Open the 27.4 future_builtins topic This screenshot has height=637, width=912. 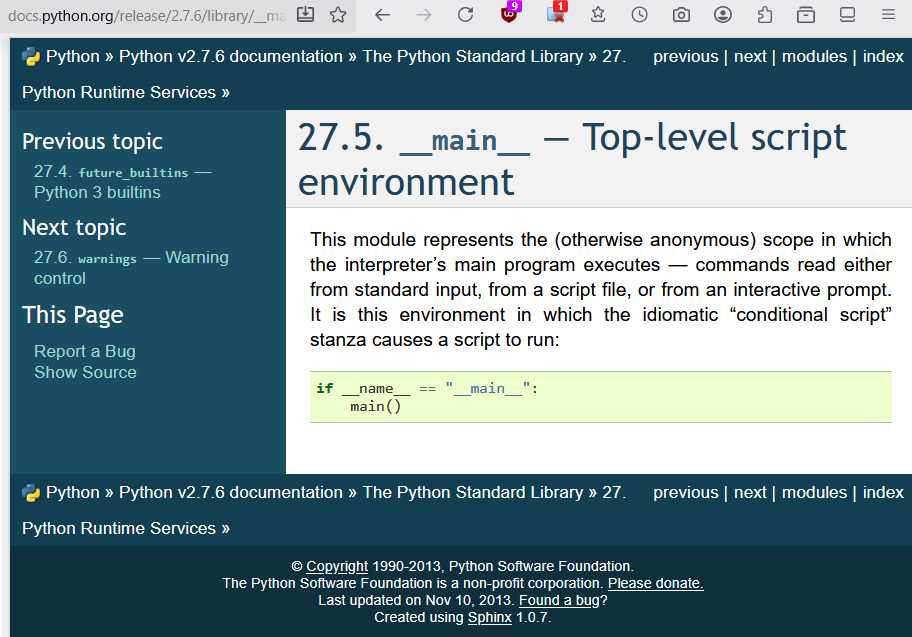[120, 172]
